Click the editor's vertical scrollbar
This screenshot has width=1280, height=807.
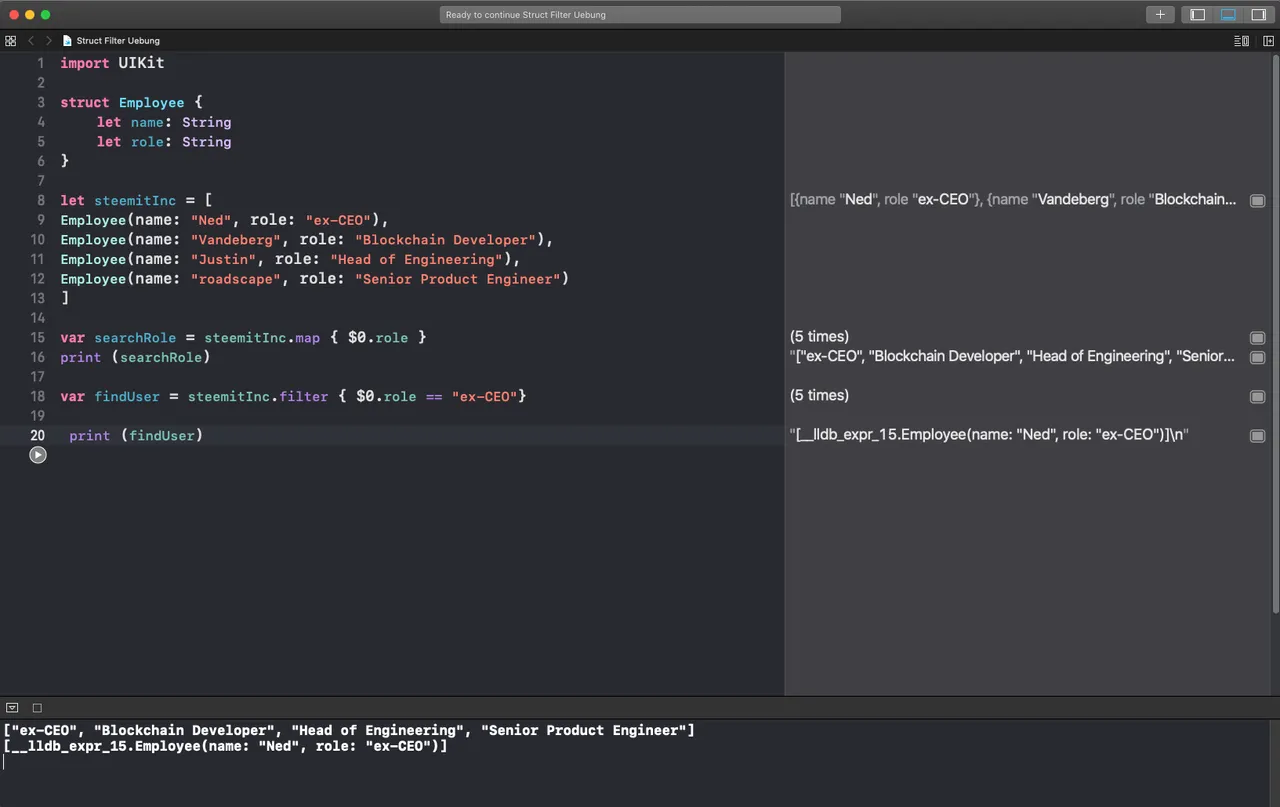(x=1275, y=335)
